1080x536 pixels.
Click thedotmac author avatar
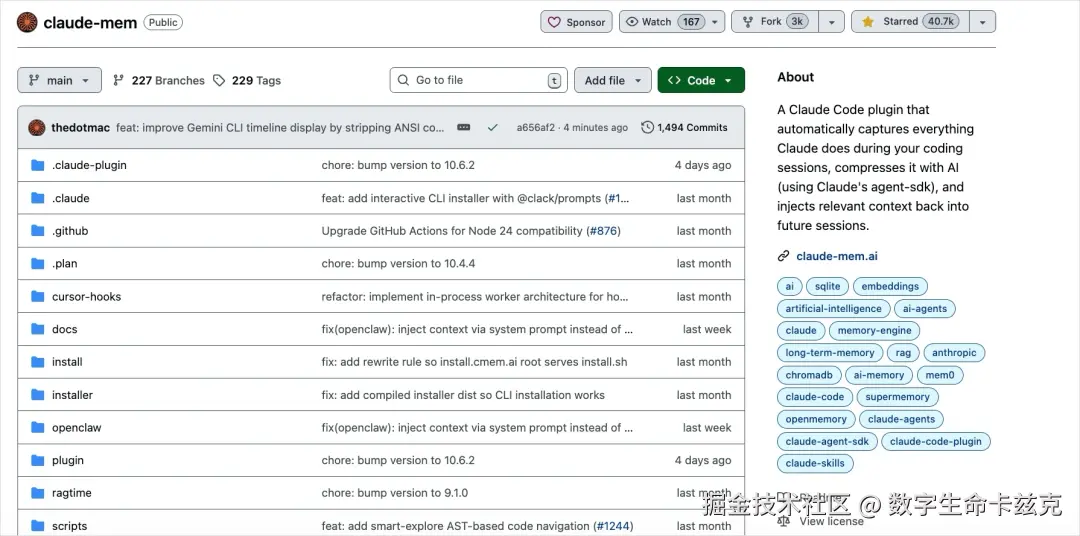[x=37, y=127]
